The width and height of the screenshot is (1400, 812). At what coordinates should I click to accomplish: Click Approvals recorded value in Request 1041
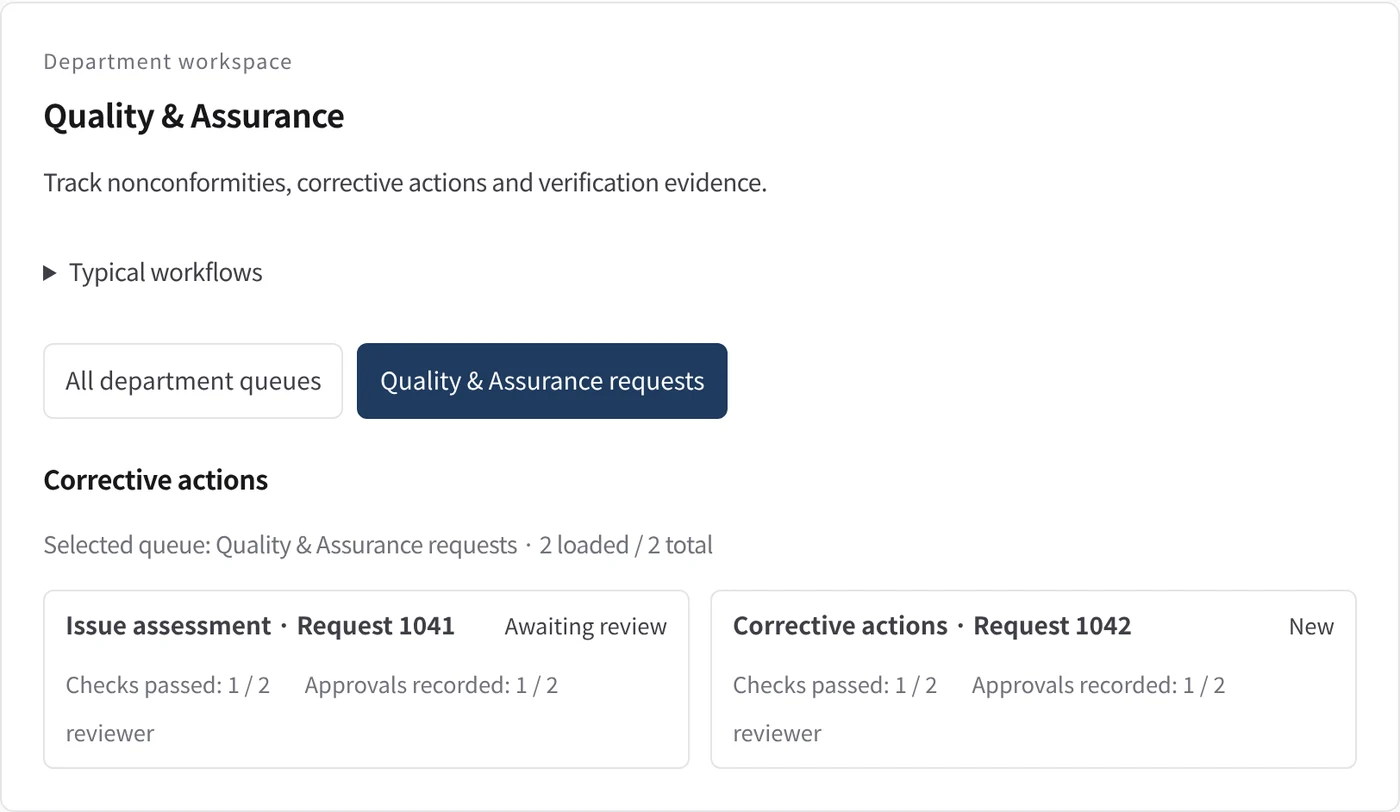click(x=431, y=685)
